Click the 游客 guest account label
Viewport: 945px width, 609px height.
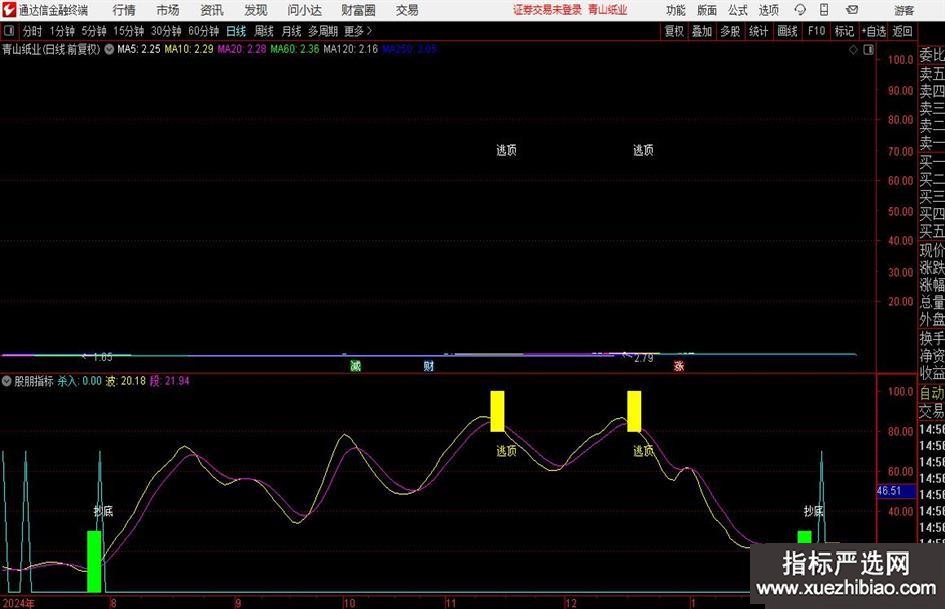click(x=903, y=10)
